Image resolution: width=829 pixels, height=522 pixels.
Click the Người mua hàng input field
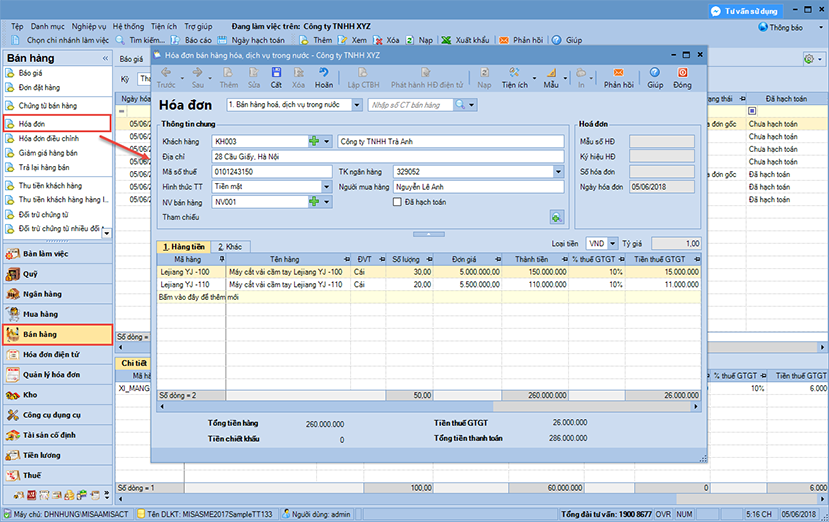click(479, 187)
